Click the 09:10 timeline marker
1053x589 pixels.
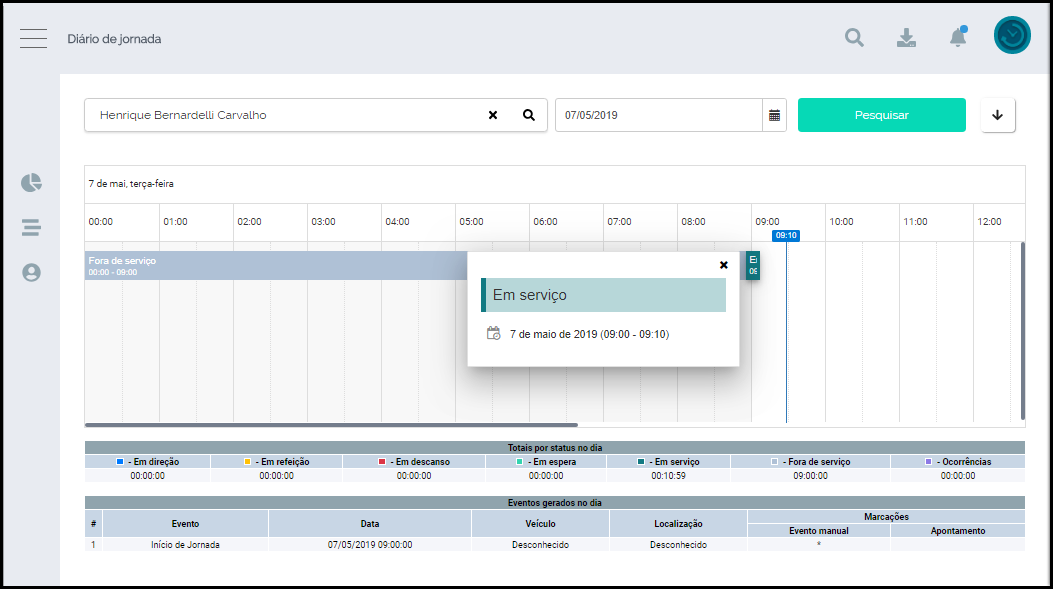coord(786,236)
